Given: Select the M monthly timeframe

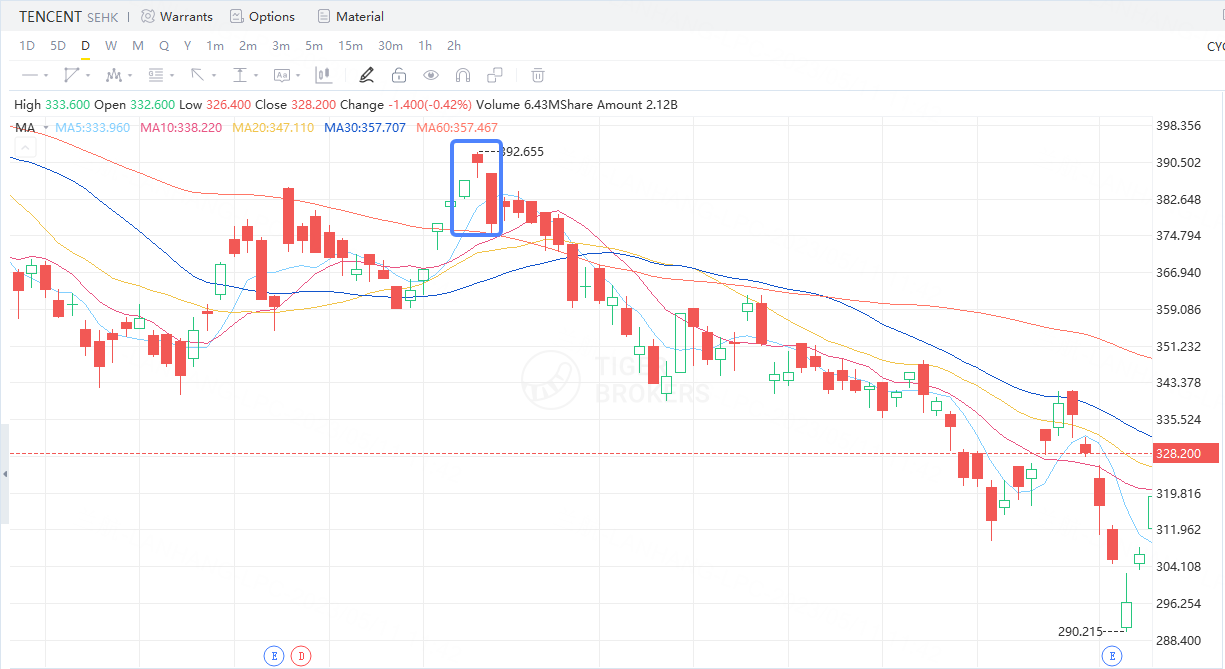Looking at the screenshot, I should tap(138, 46).
